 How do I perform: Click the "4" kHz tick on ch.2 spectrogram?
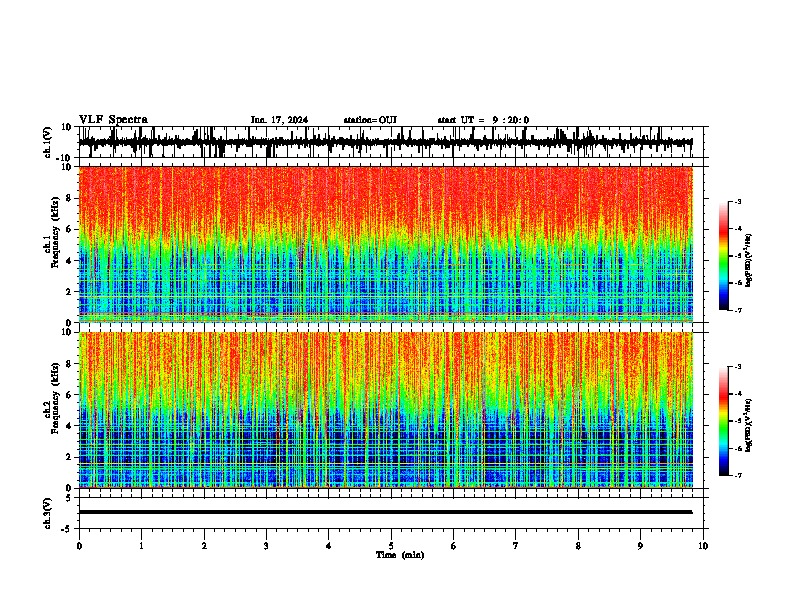pyautogui.click(x=69, y=426)
